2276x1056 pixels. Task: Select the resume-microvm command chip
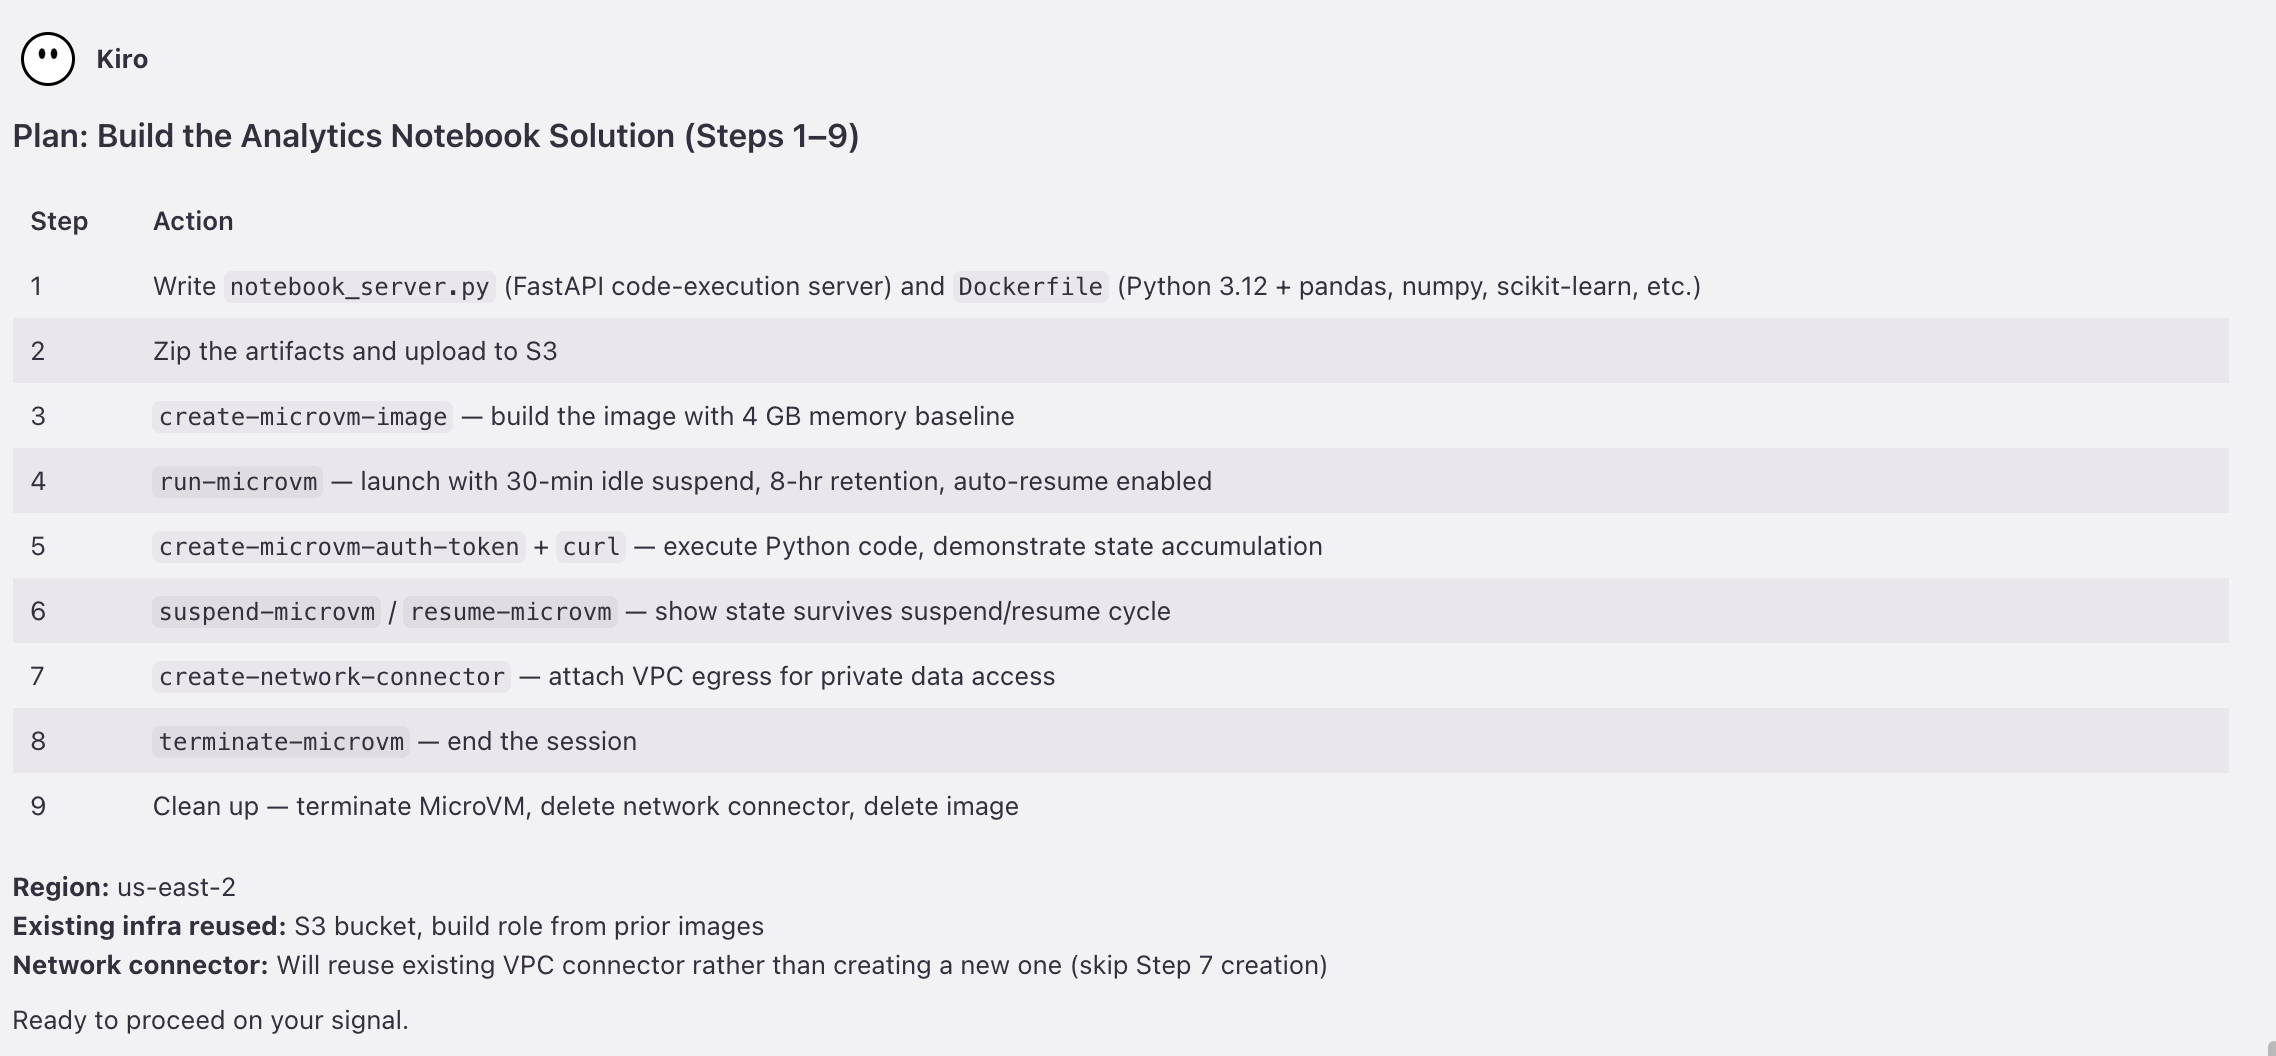(511, 612)
